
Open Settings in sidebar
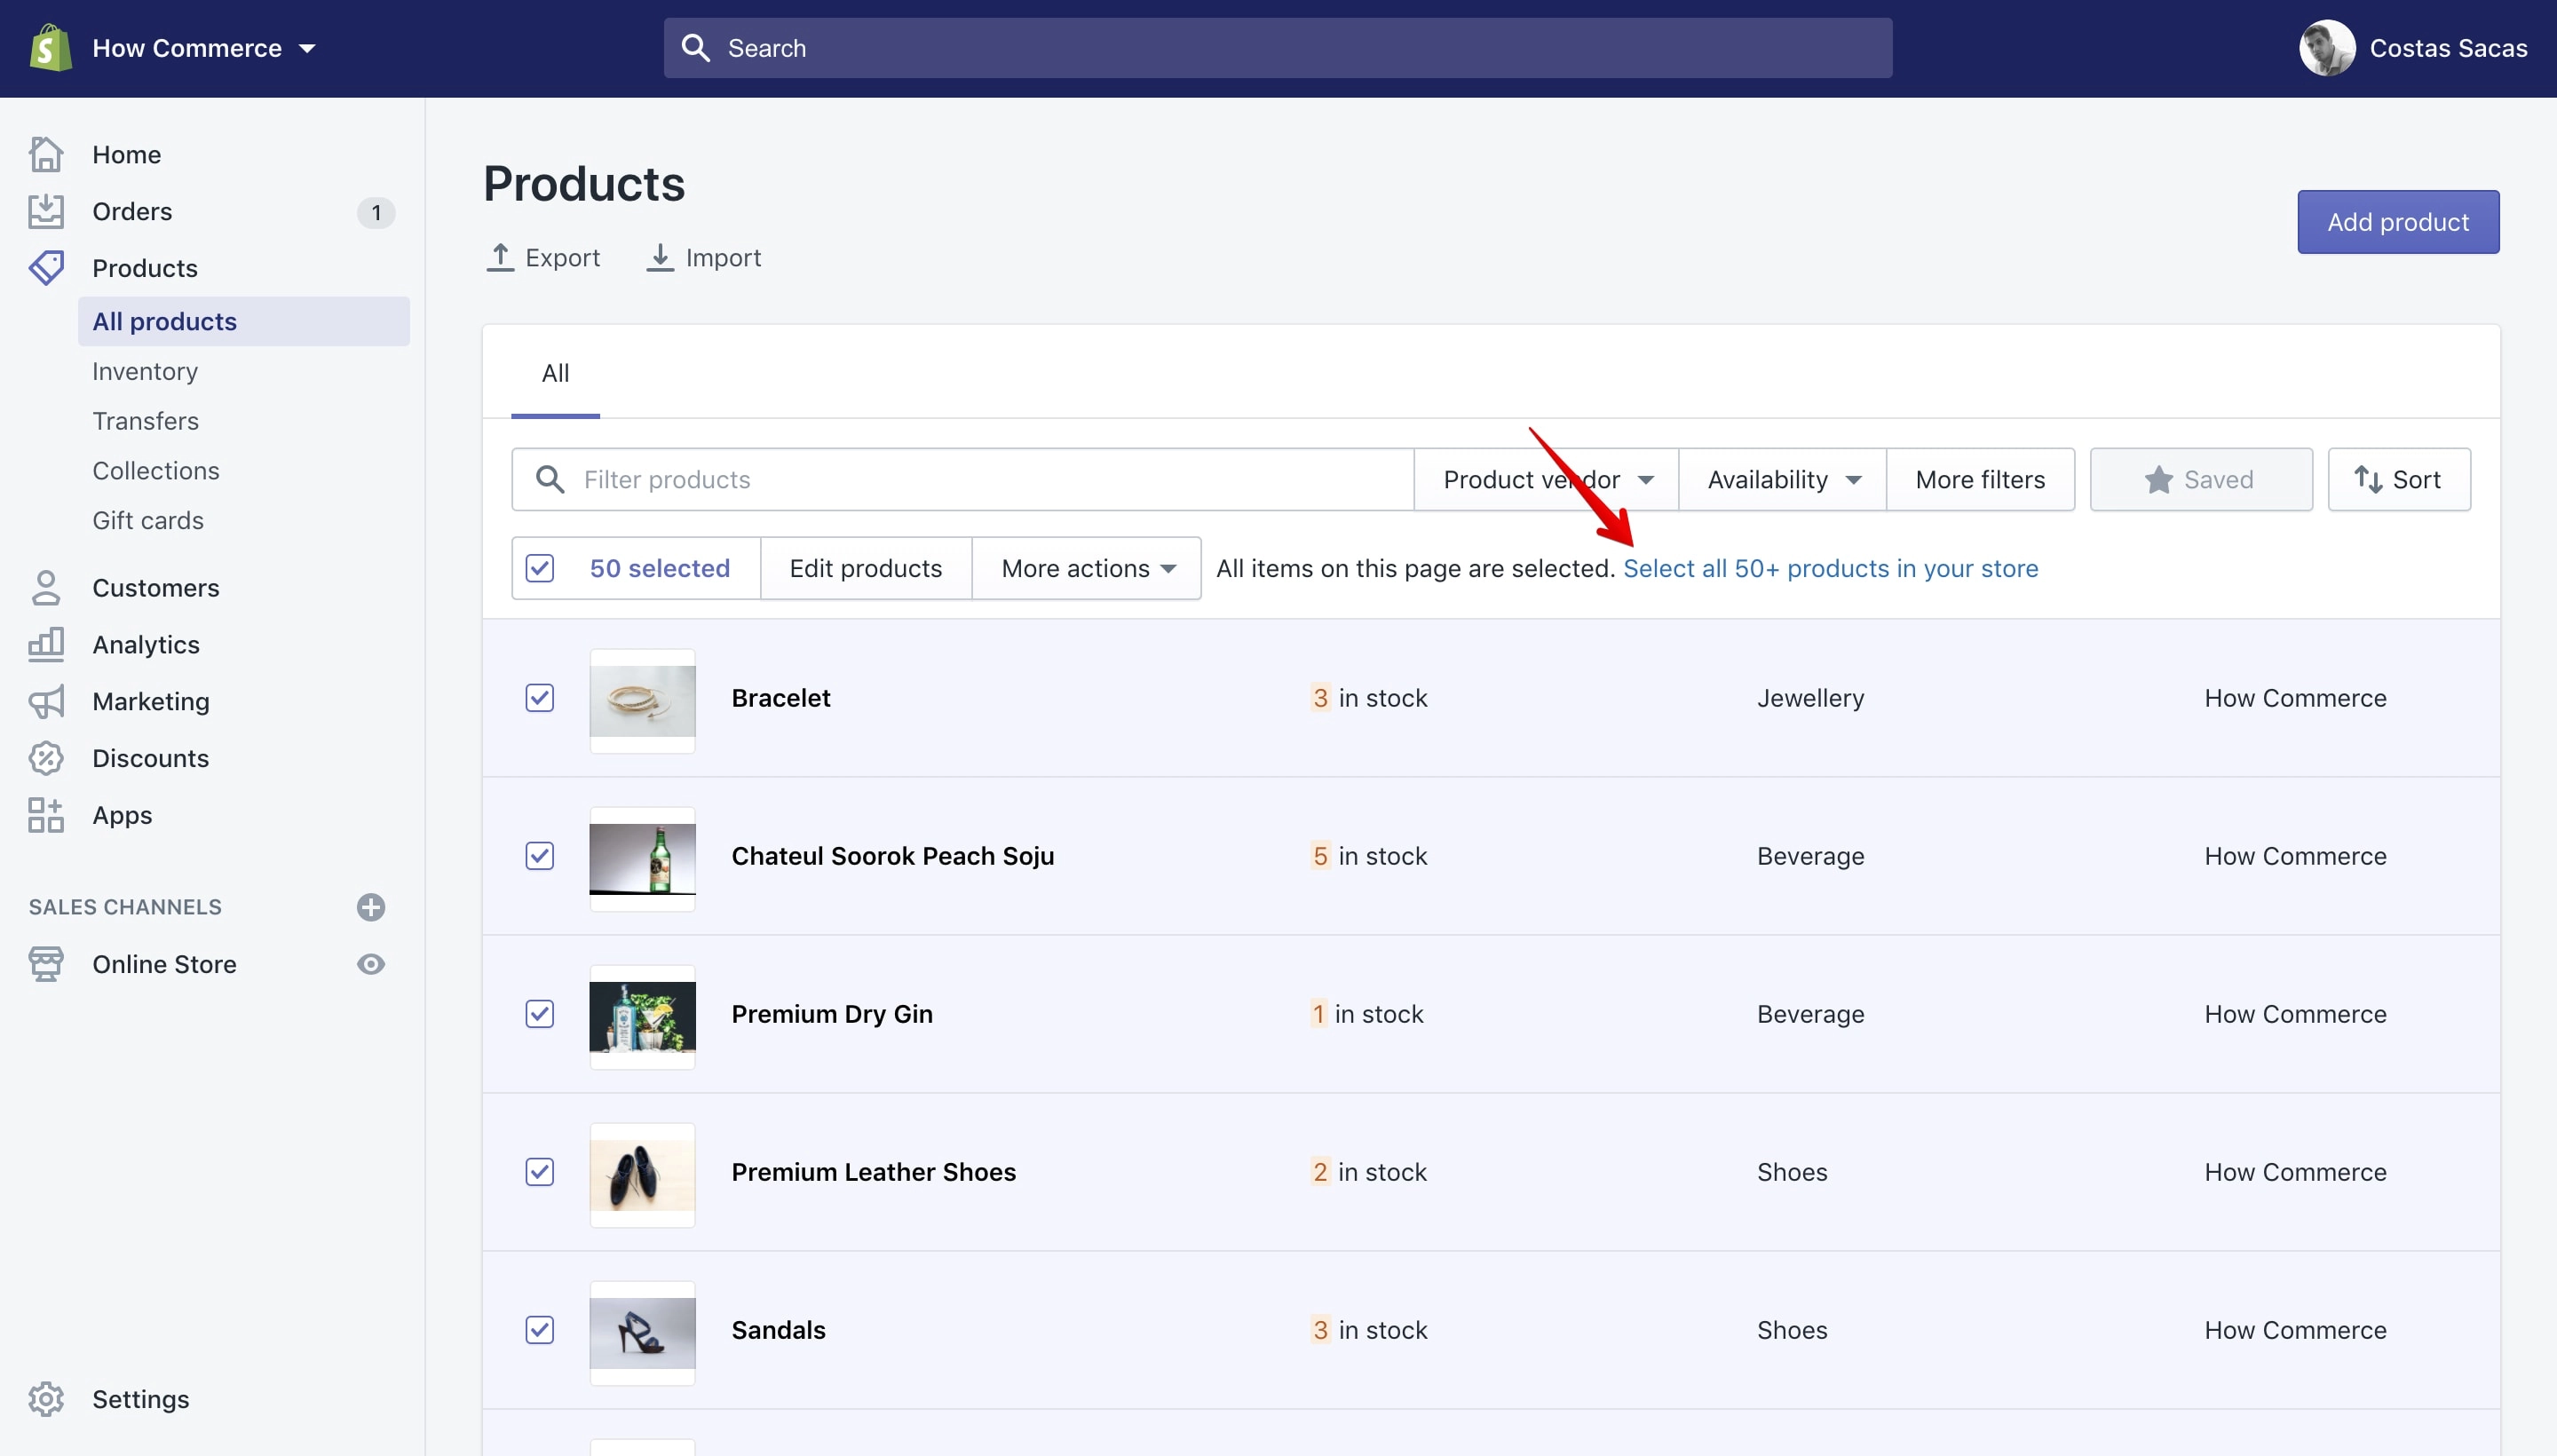coord(141,1399)
